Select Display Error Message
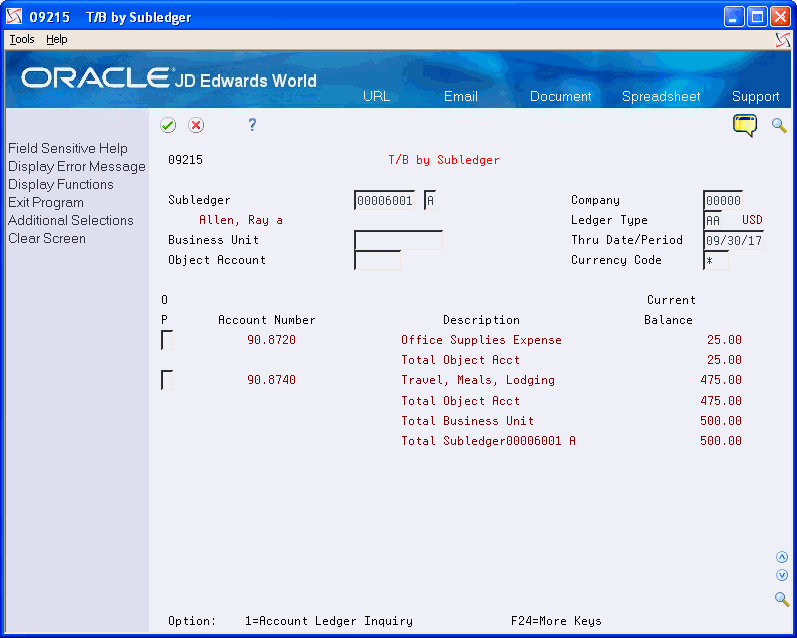This screenshot has width=797, height=638. (x=77, y=167)
